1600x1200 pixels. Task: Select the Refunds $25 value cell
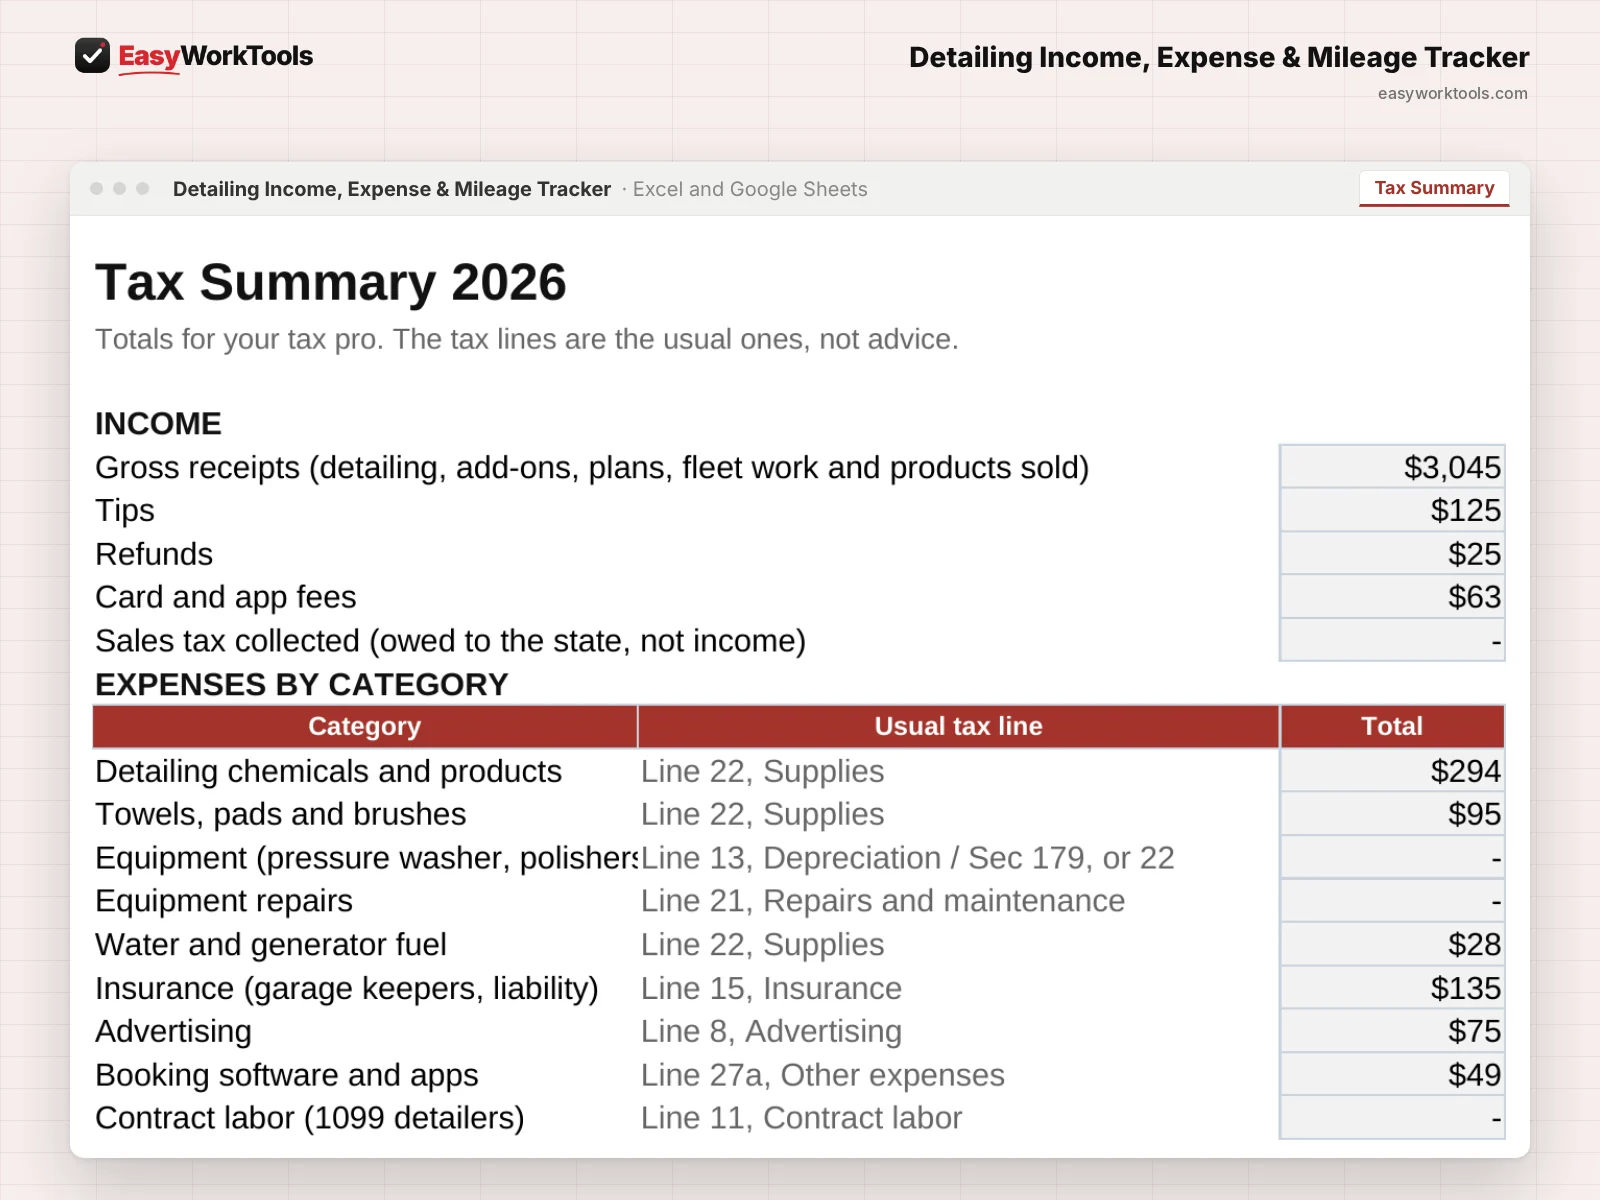[x=1392, y=554]
